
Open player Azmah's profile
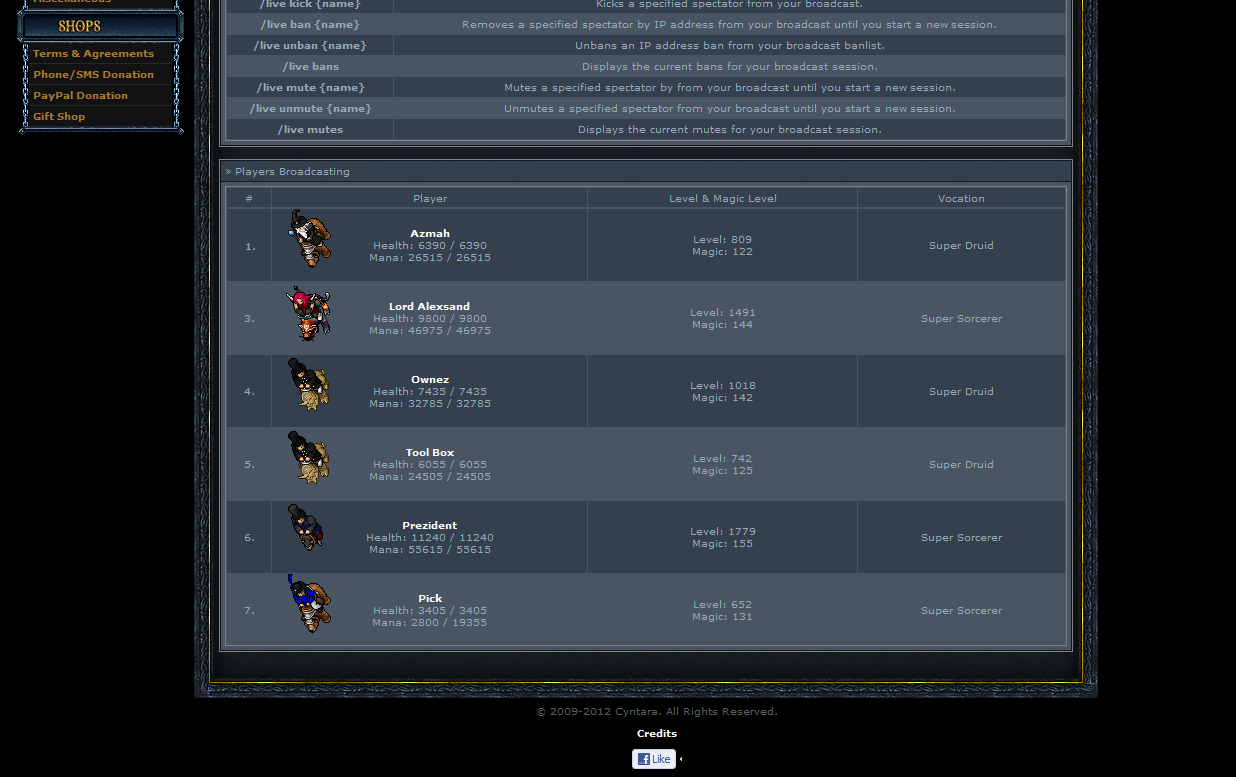tap(430, 234)
